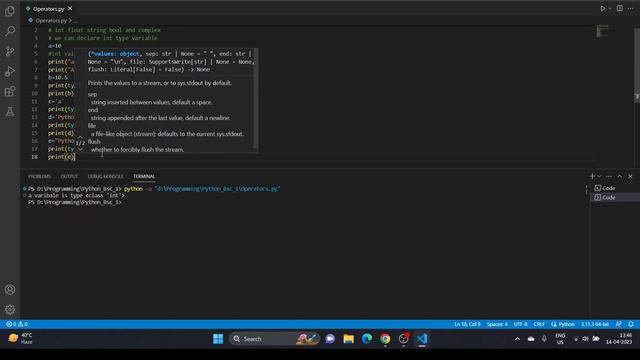The height and width of the screenshot is (360, 640).
Task: Open the chat app in the taskbar
Action: [x=330, y=339]
